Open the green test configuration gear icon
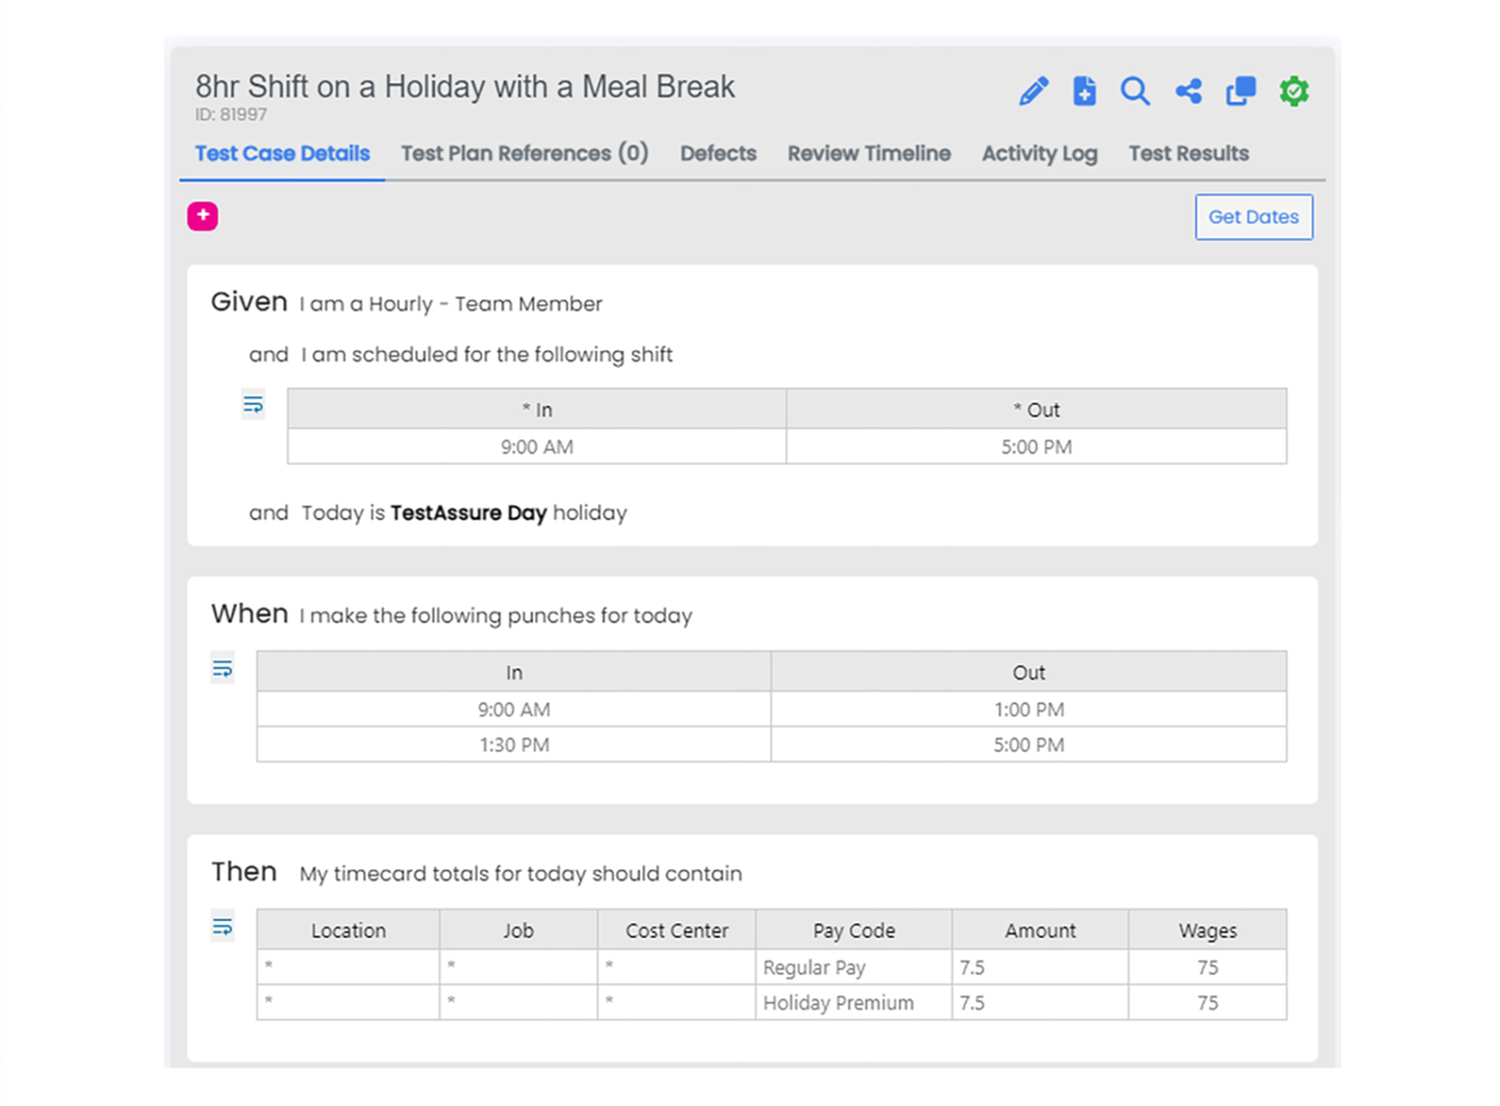The width and height of the screenshot is (1500, 1106). (x=1294, y=91)
